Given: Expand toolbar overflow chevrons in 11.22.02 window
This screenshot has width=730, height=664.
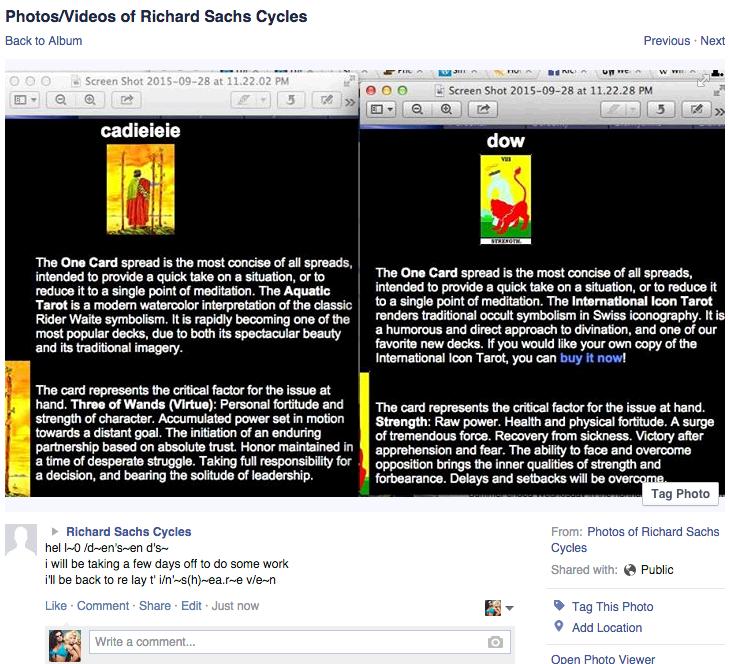Looking at the screenshot, I should (350, 102).
